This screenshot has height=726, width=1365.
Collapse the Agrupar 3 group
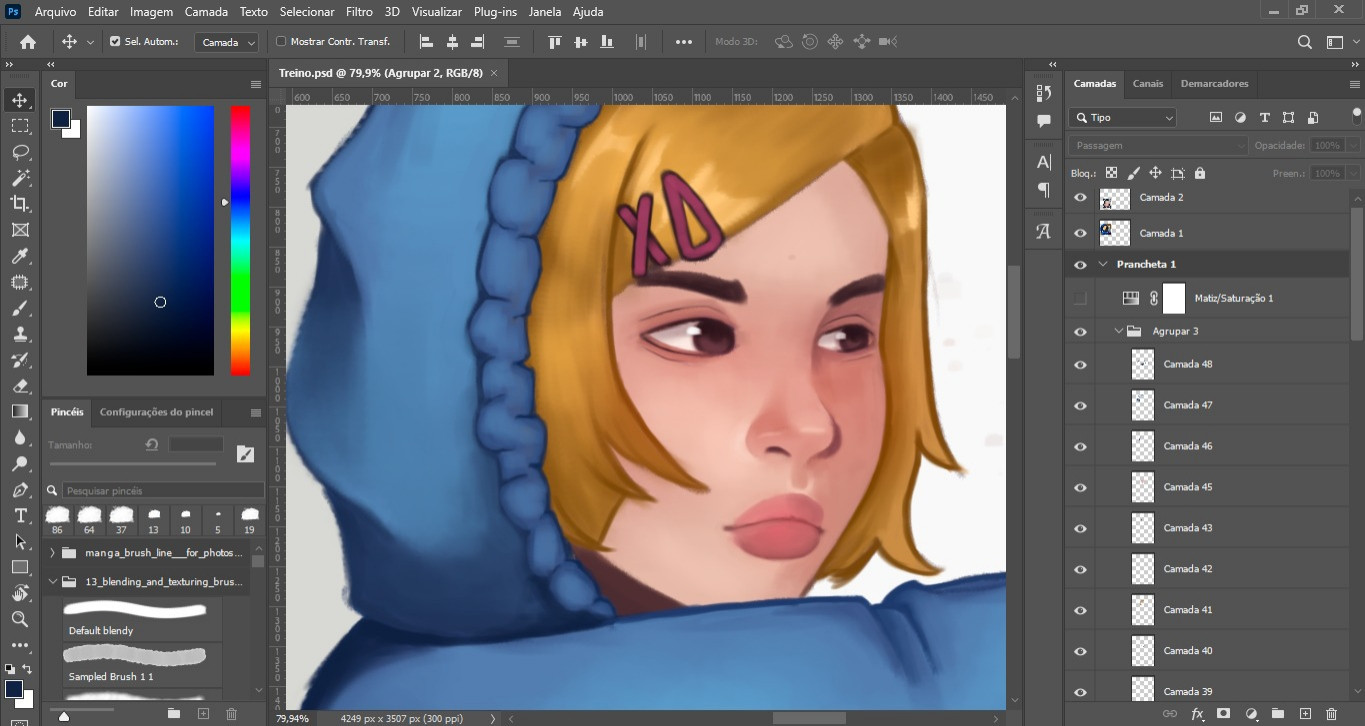[x=1119, y=331]
